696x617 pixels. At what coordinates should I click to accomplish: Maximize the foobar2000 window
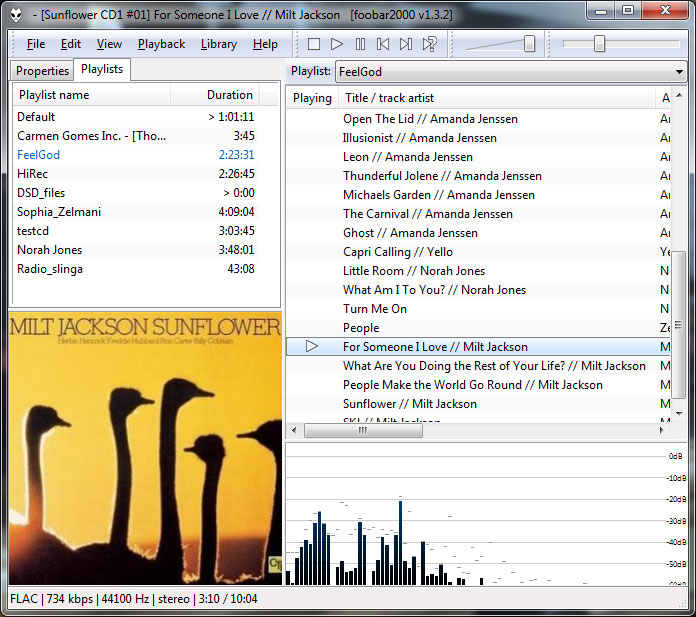pos(628,11)
